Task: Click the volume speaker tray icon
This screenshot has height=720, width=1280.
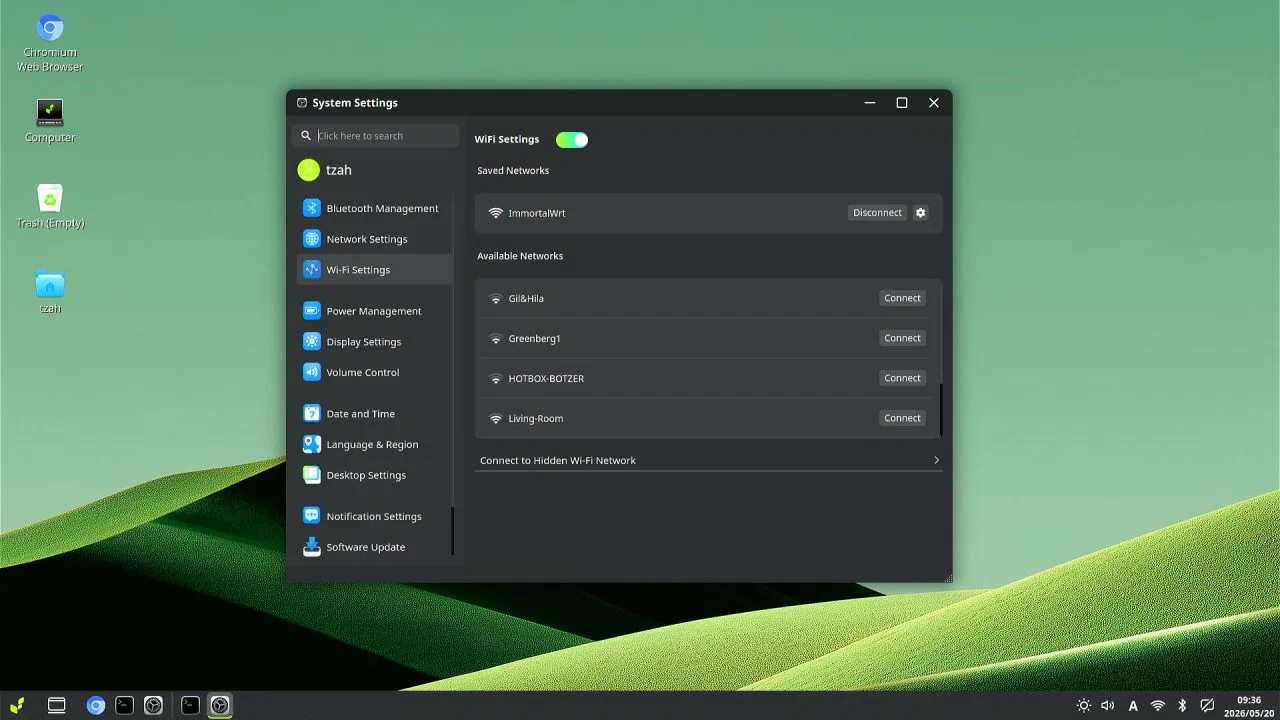Action: click(x=1108, y=705)
